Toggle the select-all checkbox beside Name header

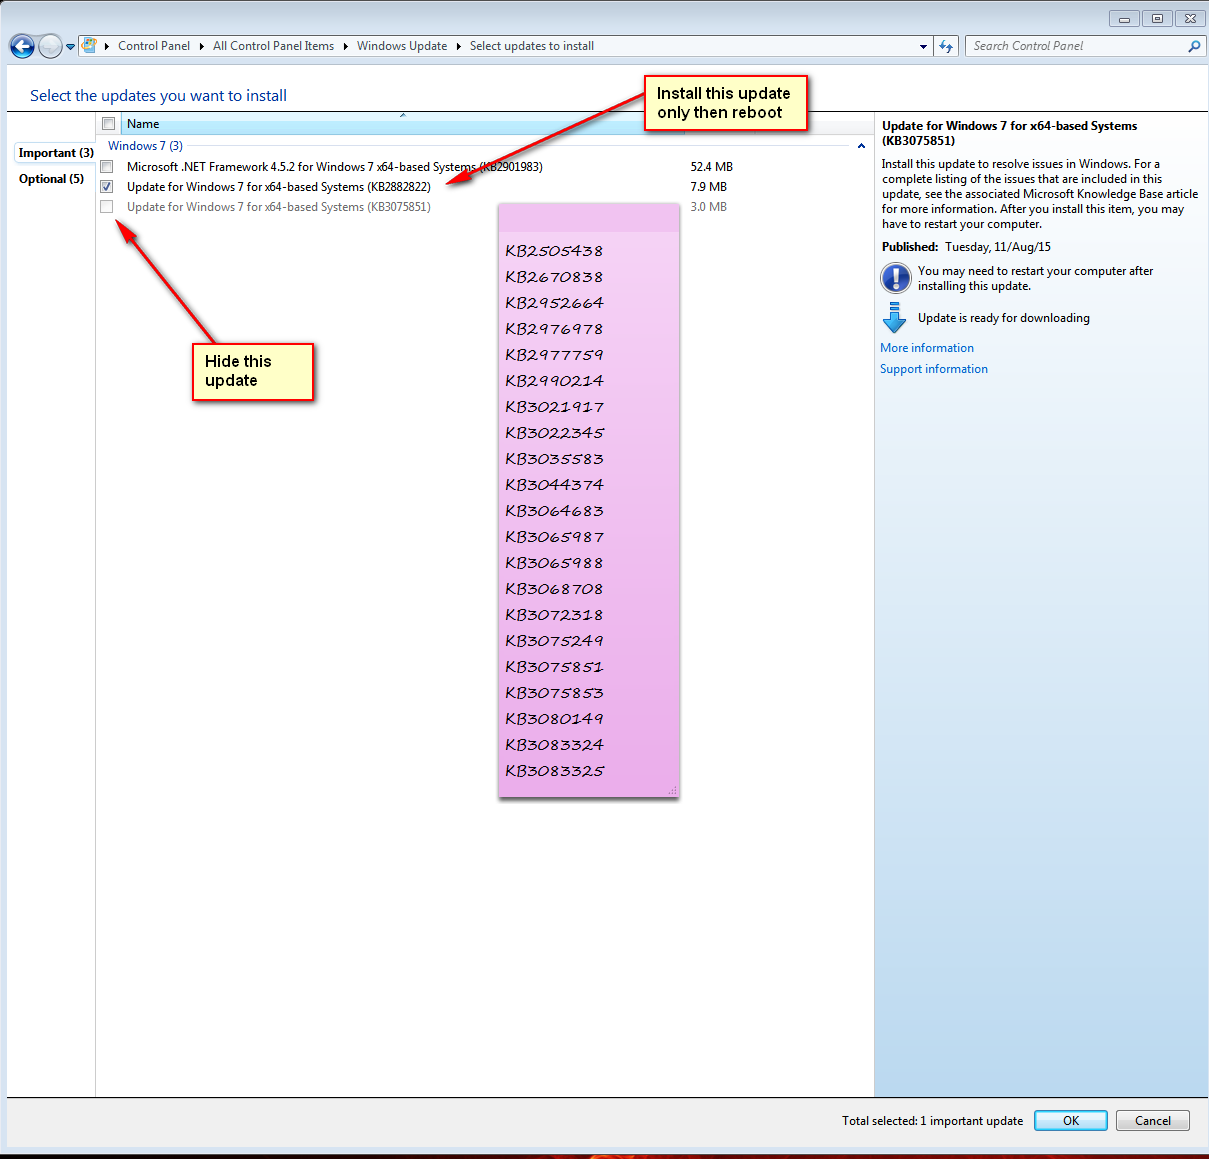pos(108,124)
